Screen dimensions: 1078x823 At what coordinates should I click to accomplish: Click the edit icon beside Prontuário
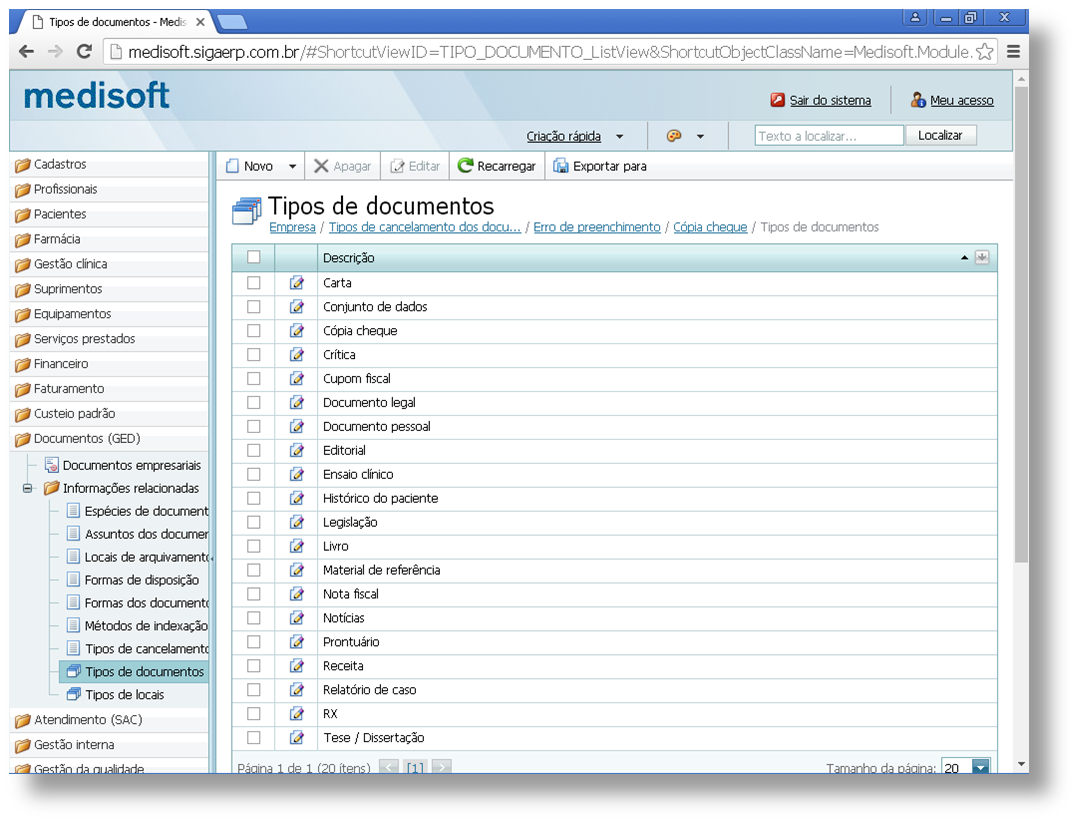pyautogui.click(x=296, y=642)
